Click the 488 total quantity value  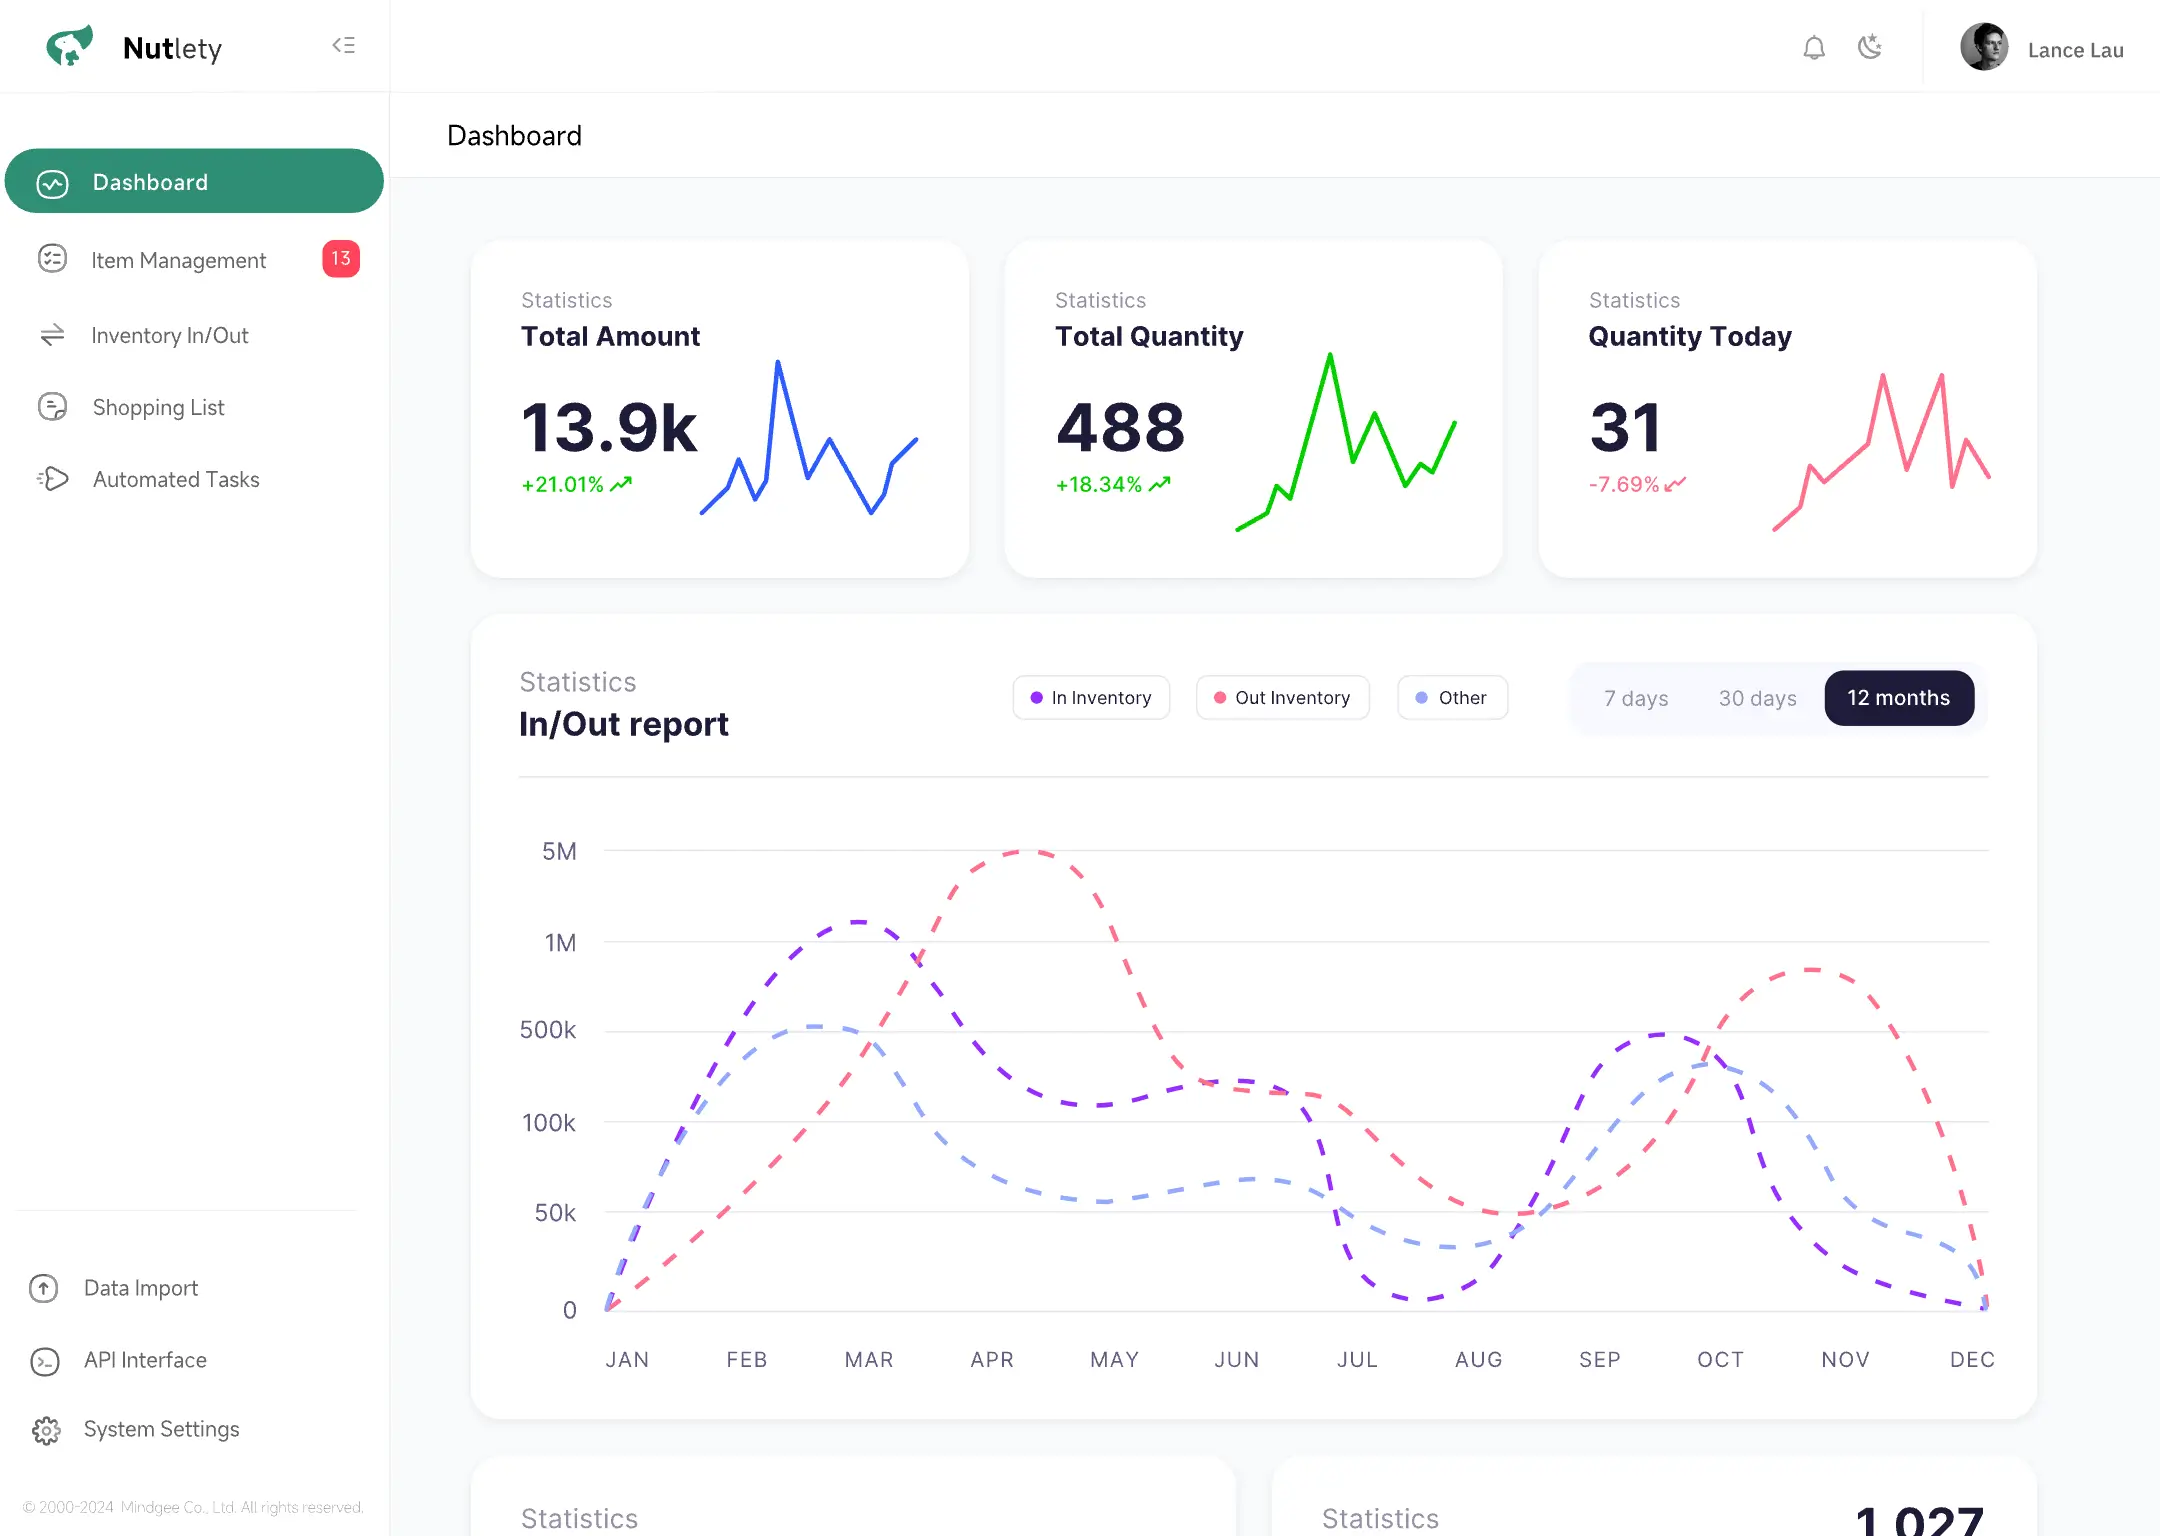click(x=1120, y=428)
